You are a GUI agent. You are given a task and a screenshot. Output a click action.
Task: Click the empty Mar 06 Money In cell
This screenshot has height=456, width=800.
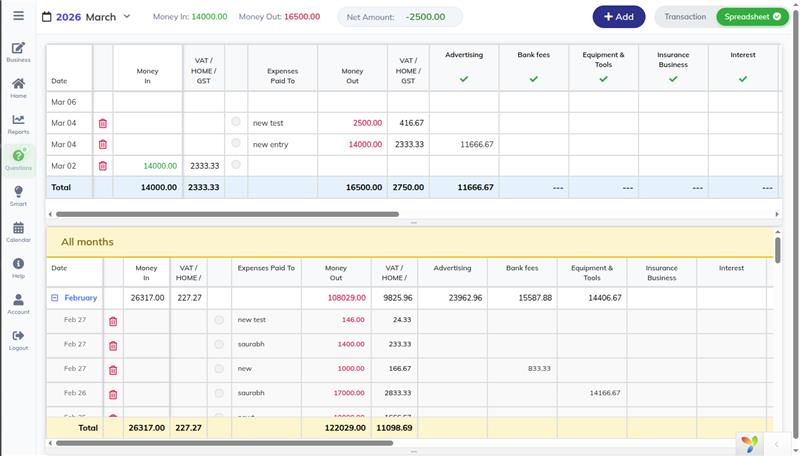[x=147, y=102]
